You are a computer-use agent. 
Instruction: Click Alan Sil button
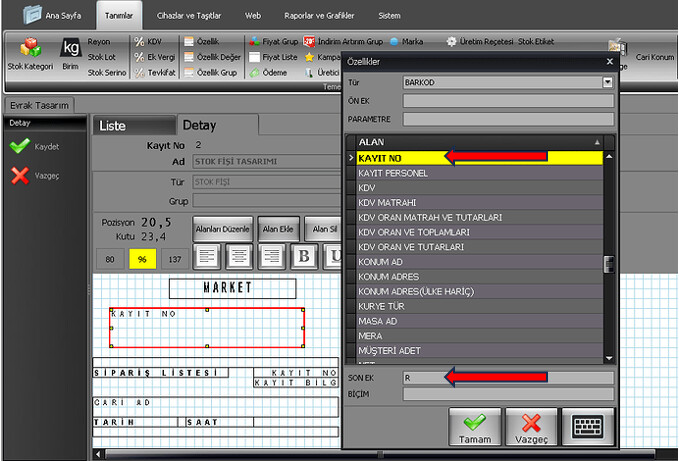click(x=324, y=229)
